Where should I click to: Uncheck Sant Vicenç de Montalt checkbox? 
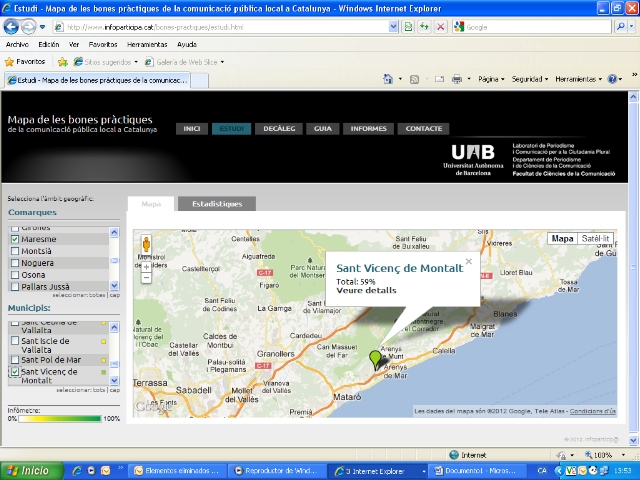pos(15,371)
